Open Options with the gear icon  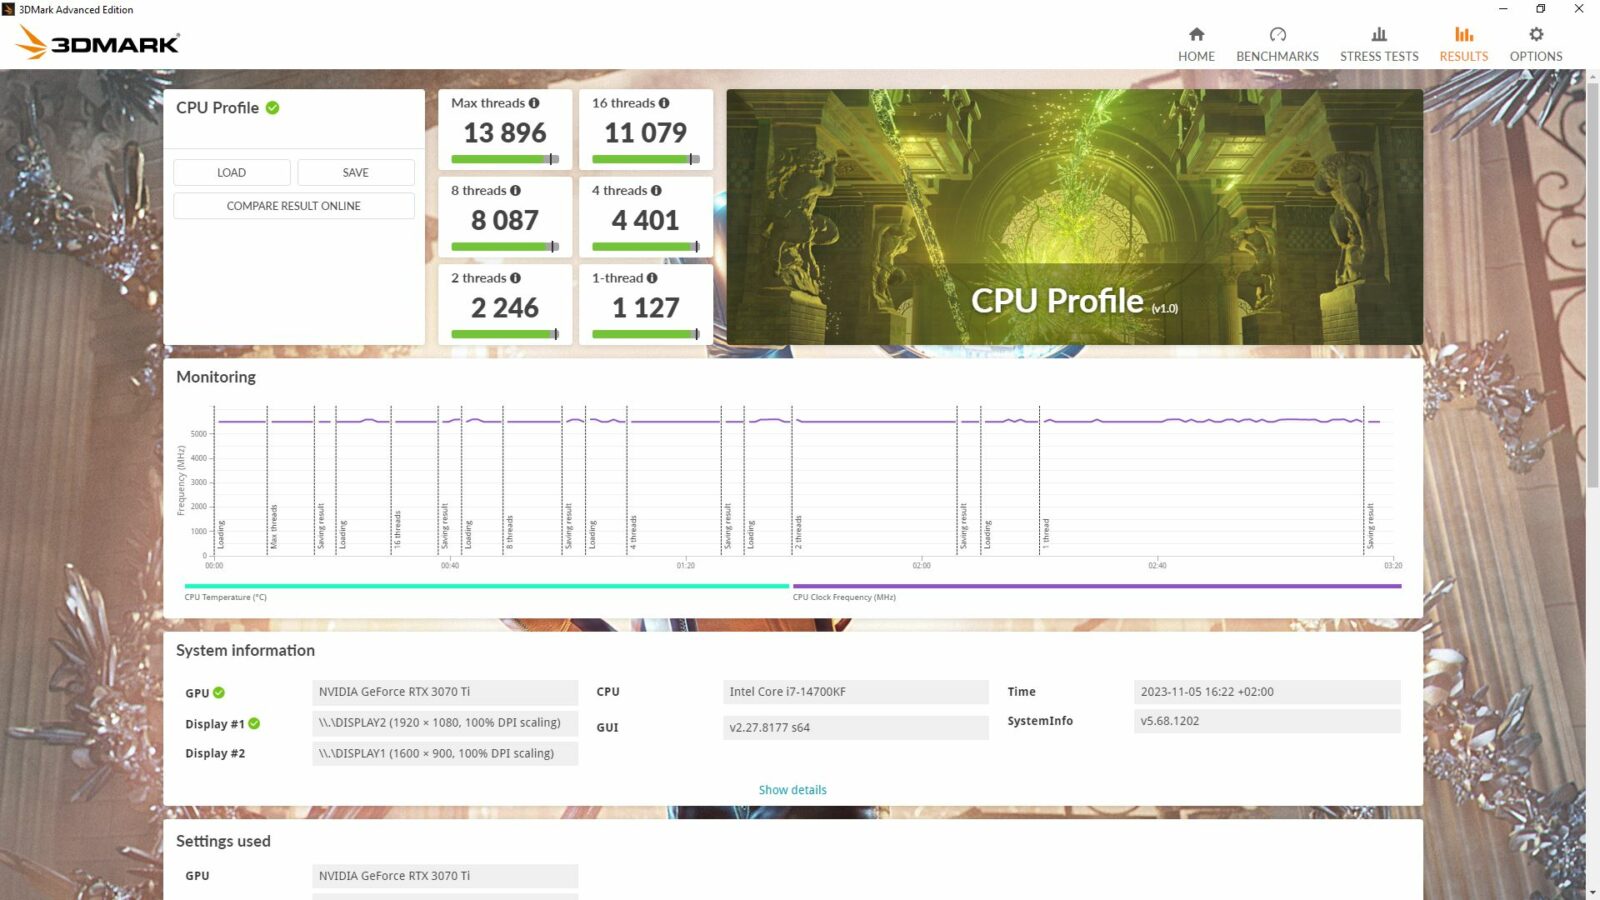(1535, 45)
